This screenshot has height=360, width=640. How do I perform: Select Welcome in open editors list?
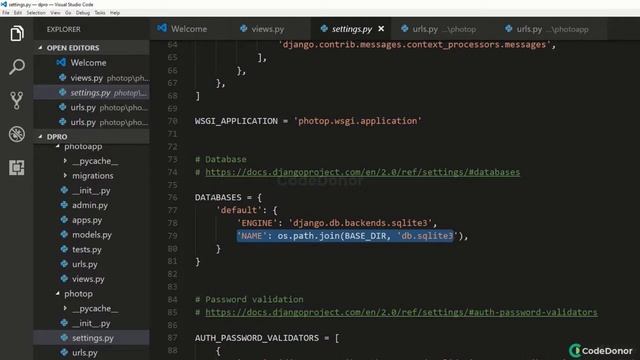coord(91,62)
